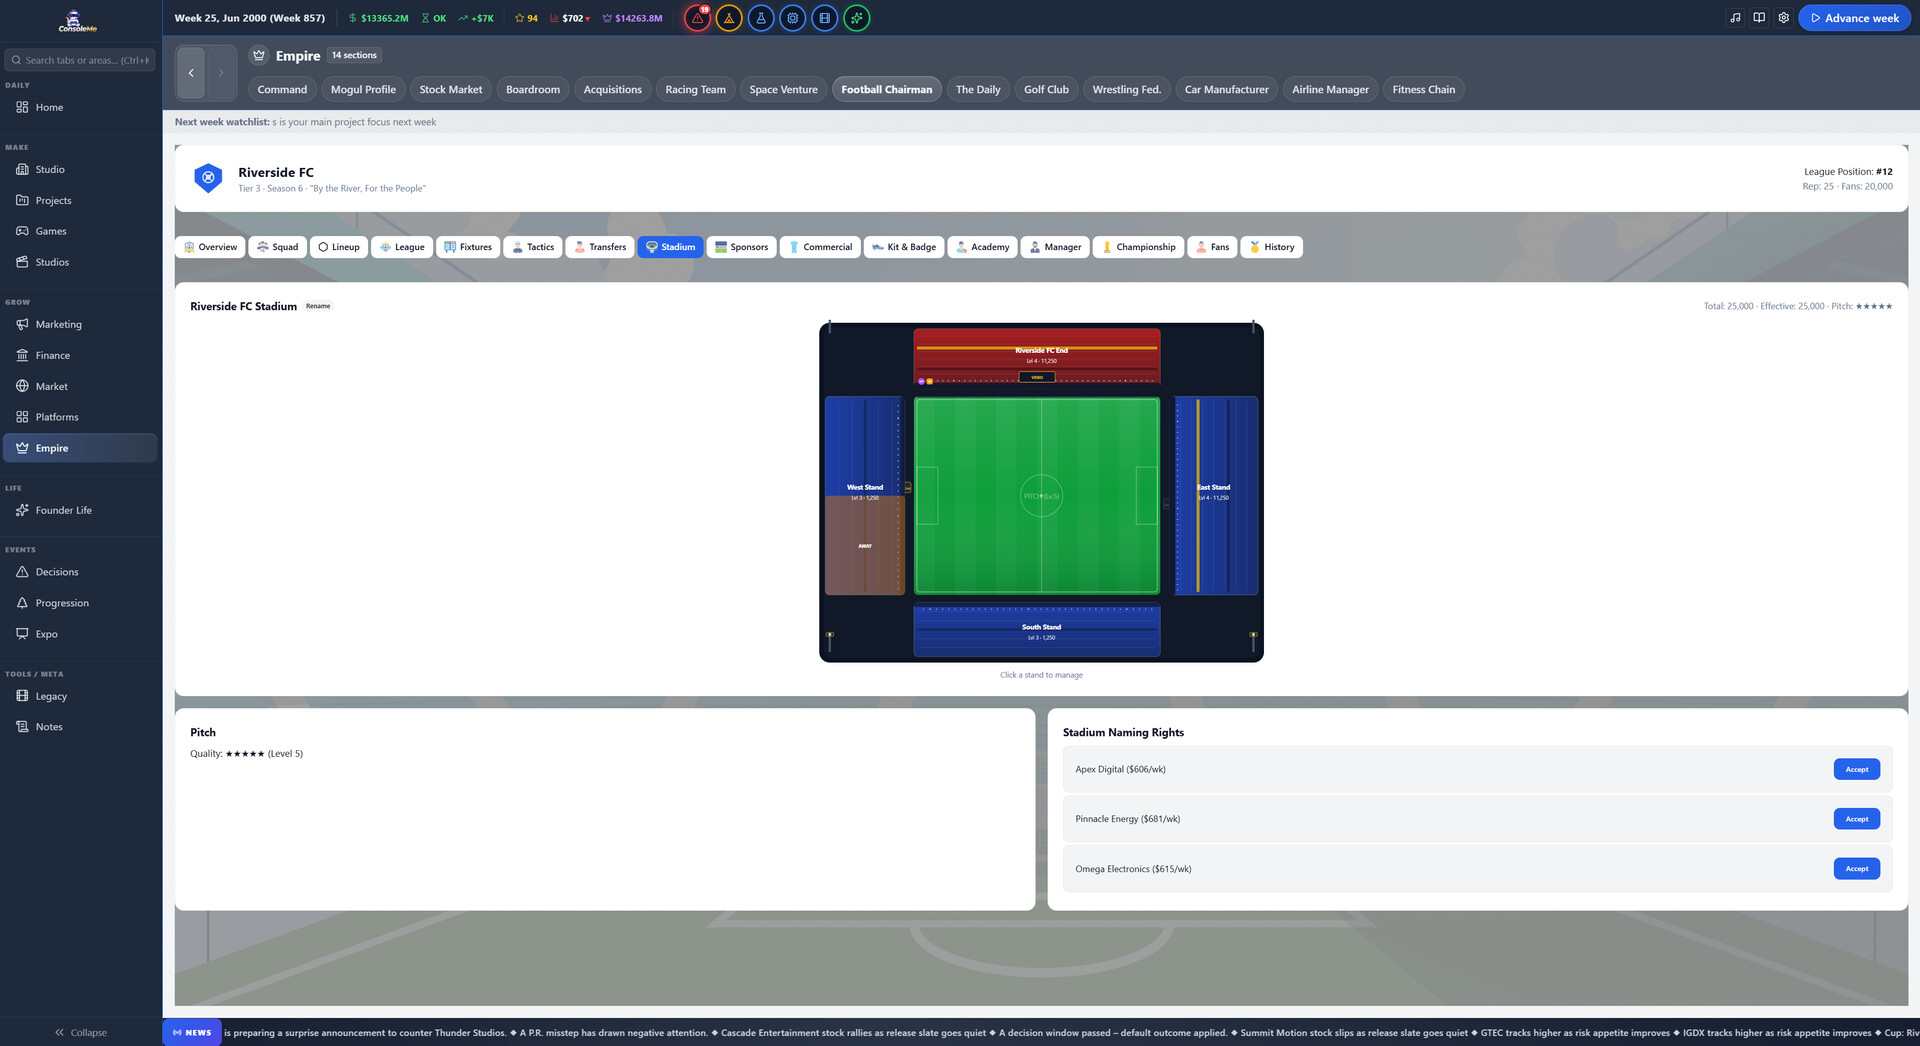This screenshot has height=1046, width=1920.
Task: Select the West Stand on the stadium map
Action: pyautogui.click(x=865, y=495)
